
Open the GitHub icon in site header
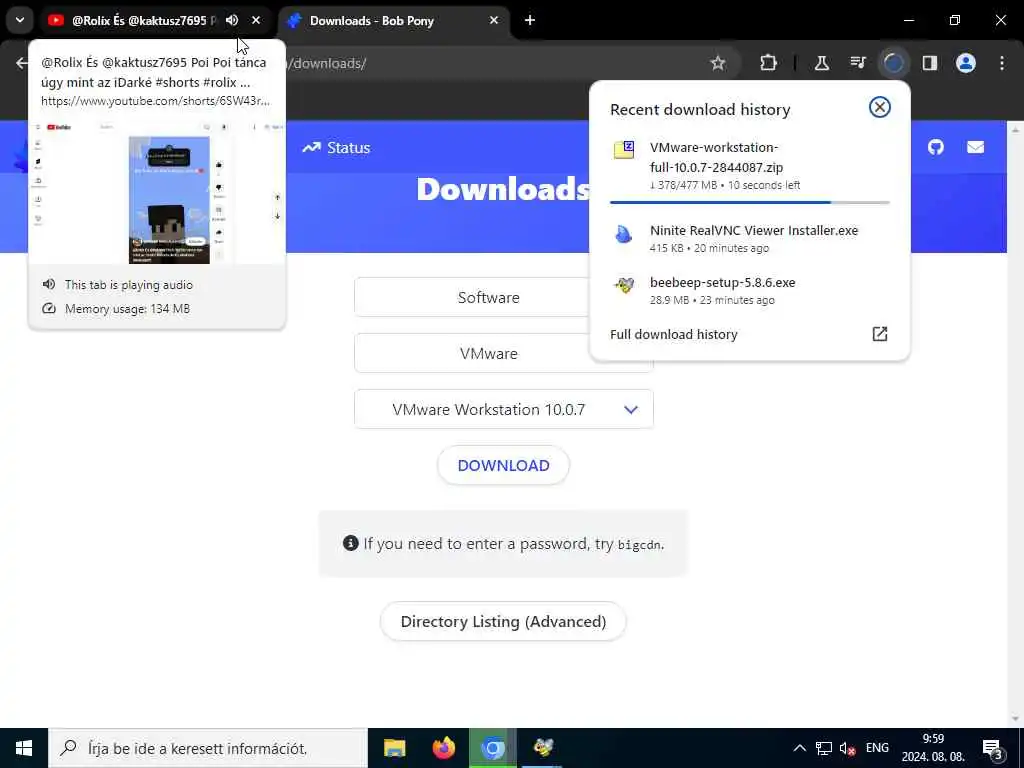936,147
